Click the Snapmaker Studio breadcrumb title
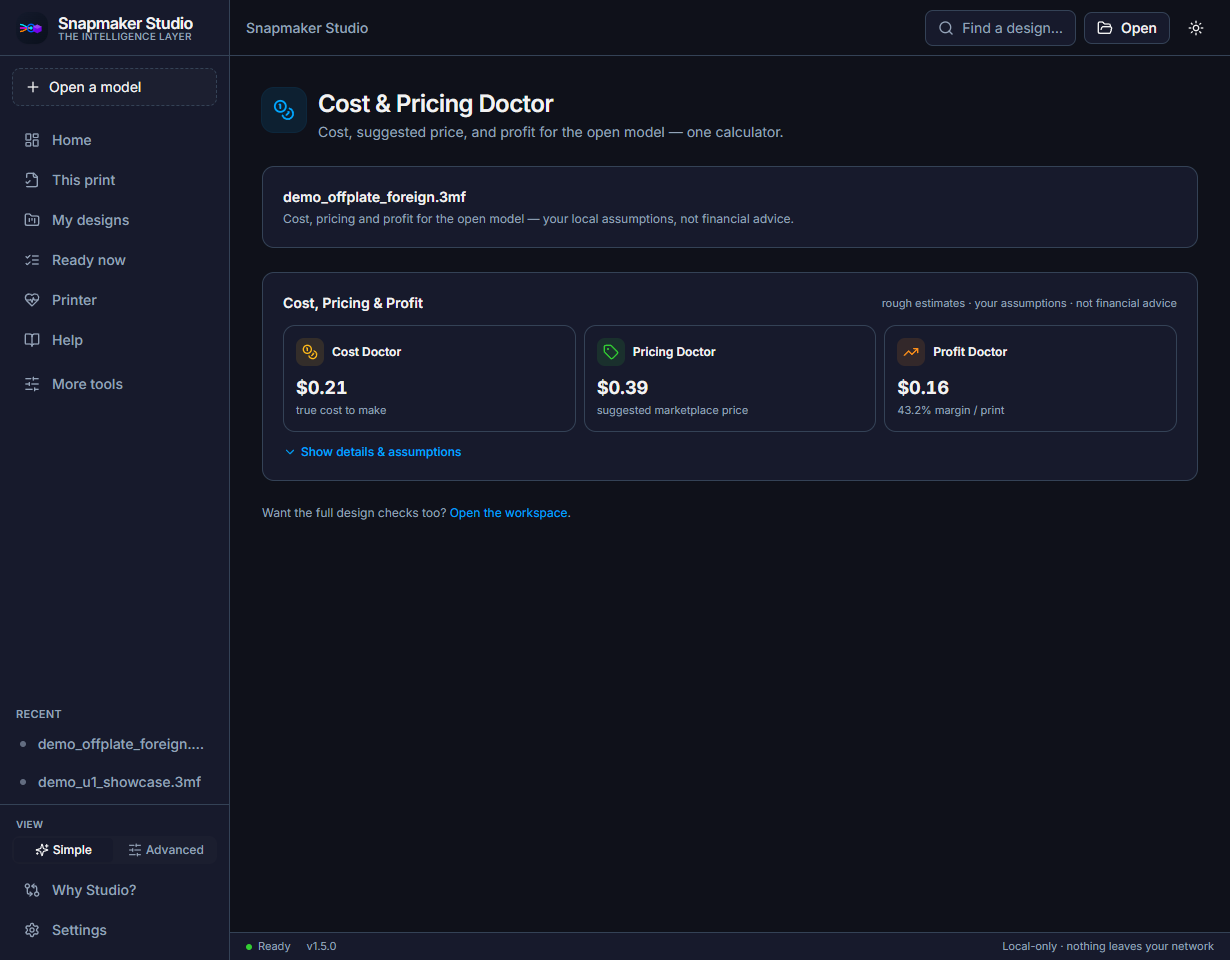1230x960 pixels. coord(307,28)
